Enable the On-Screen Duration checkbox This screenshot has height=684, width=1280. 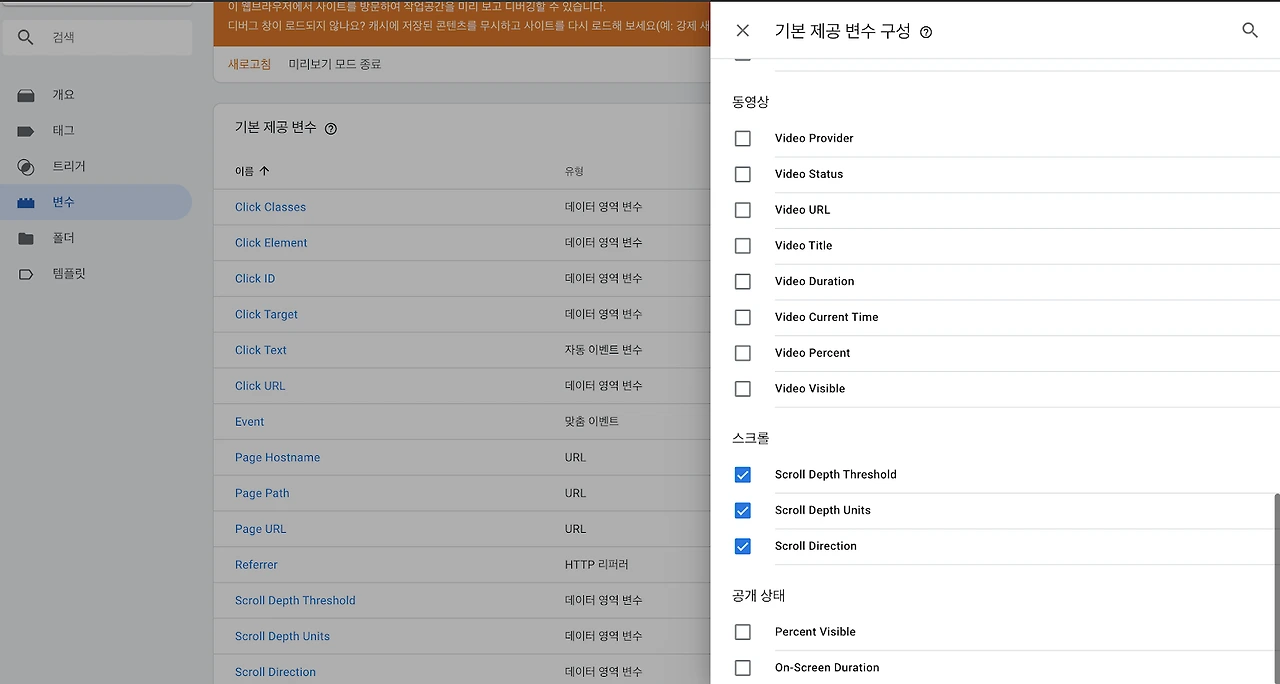point(743,668)
